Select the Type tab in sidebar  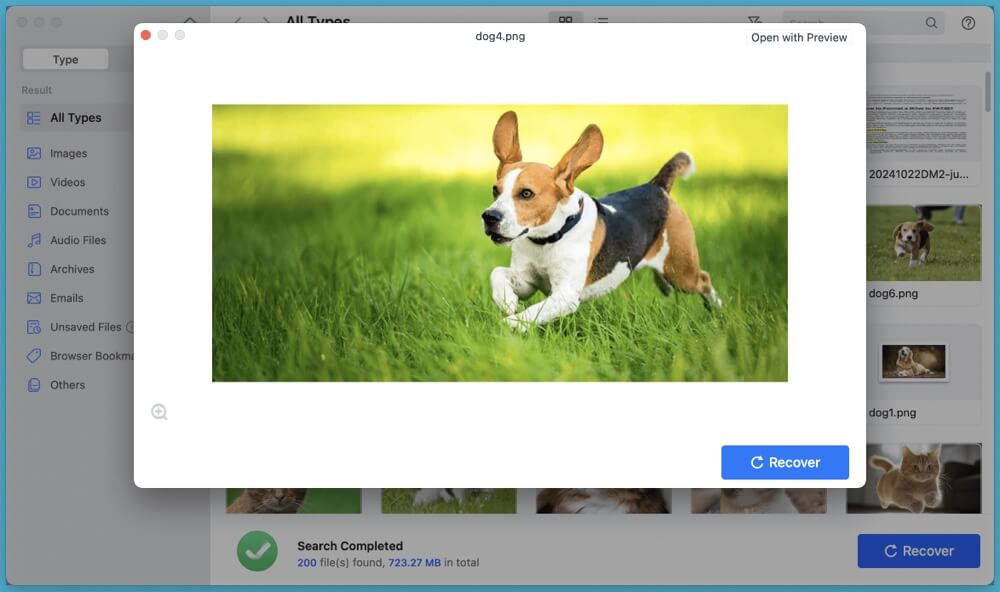coord(66,59)
